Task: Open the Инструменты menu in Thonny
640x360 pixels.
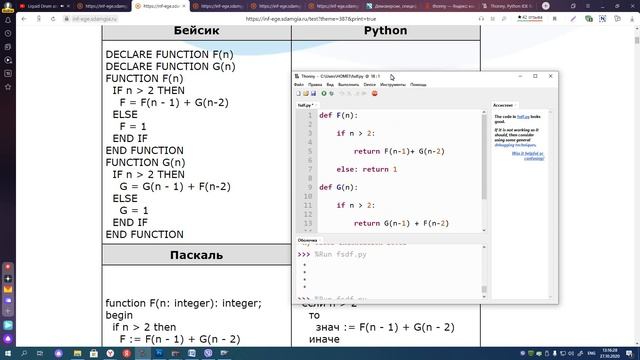Action: [393, 84]
